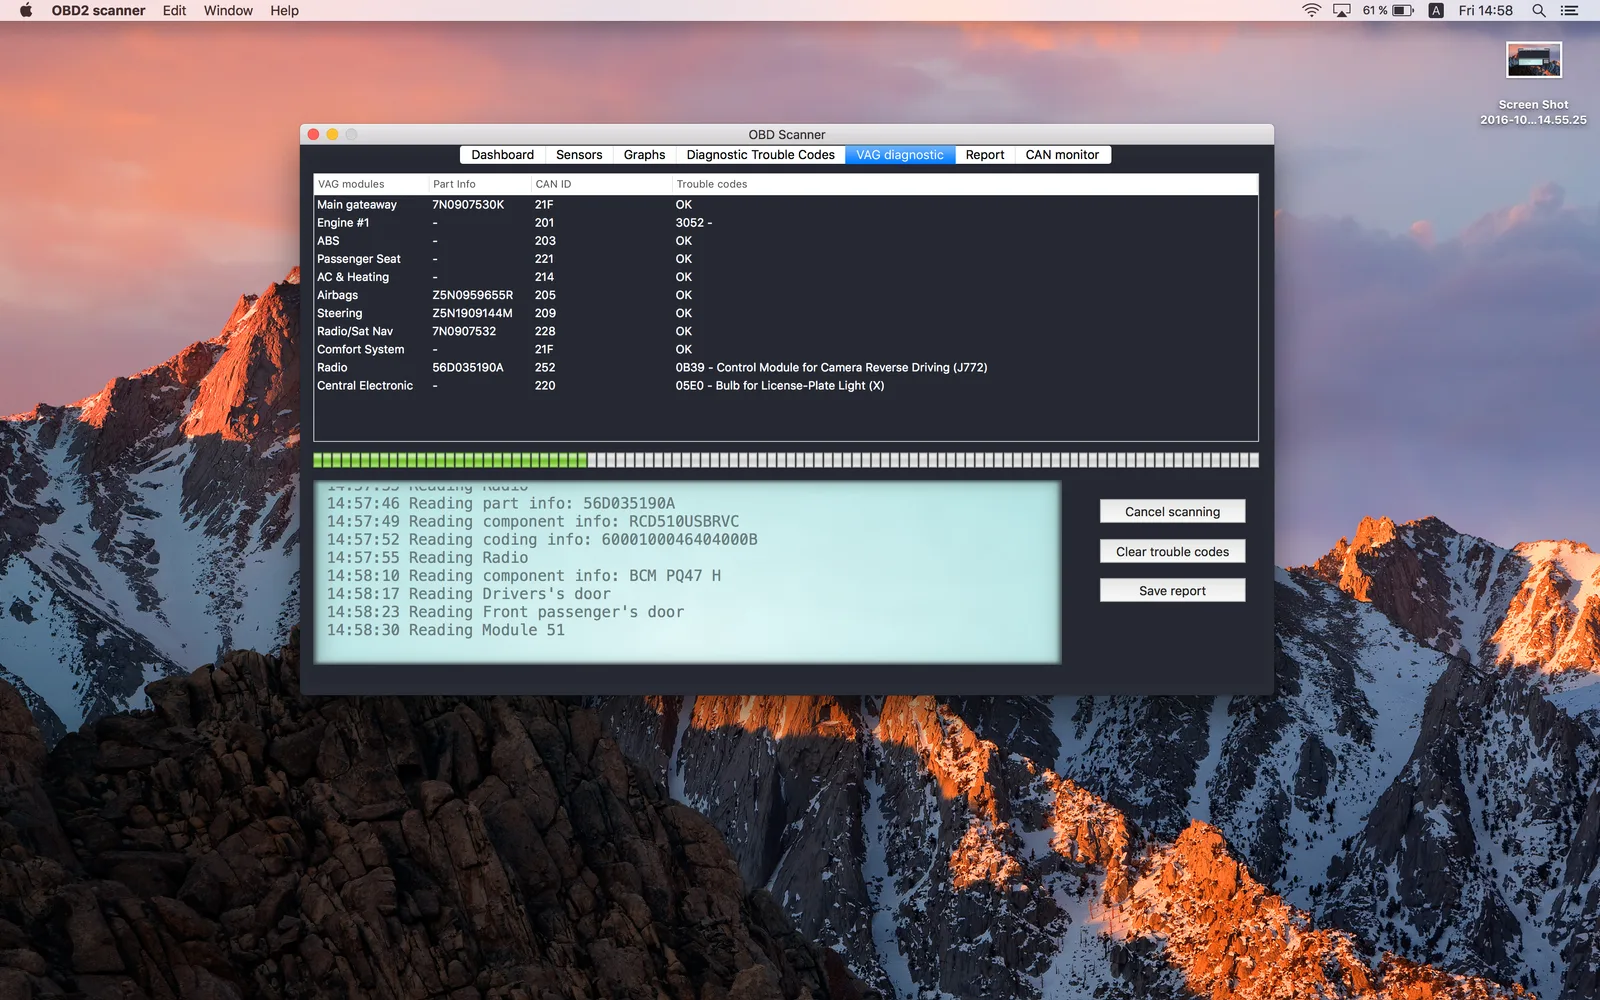Screen dimensions: 1600x1000
Task: Select the Radio/Sat Nav module row
Action: tap(786, 331)
